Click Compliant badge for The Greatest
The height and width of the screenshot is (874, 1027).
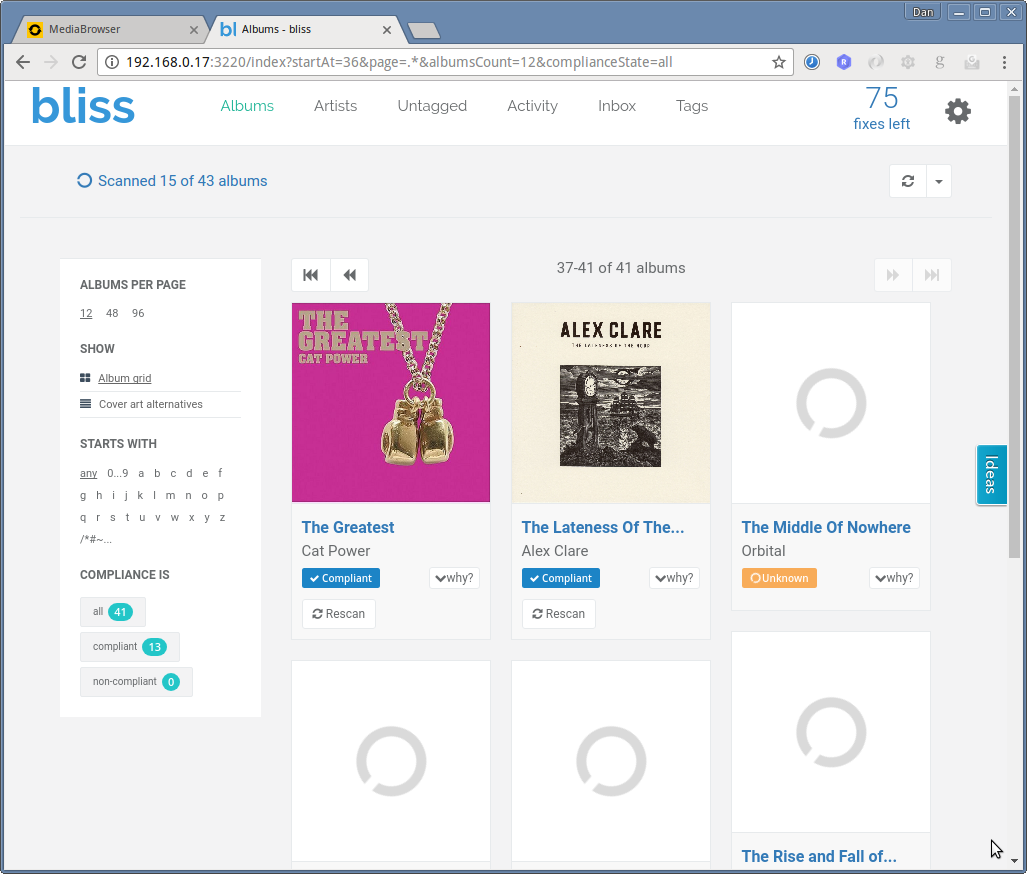pos(341,578)
